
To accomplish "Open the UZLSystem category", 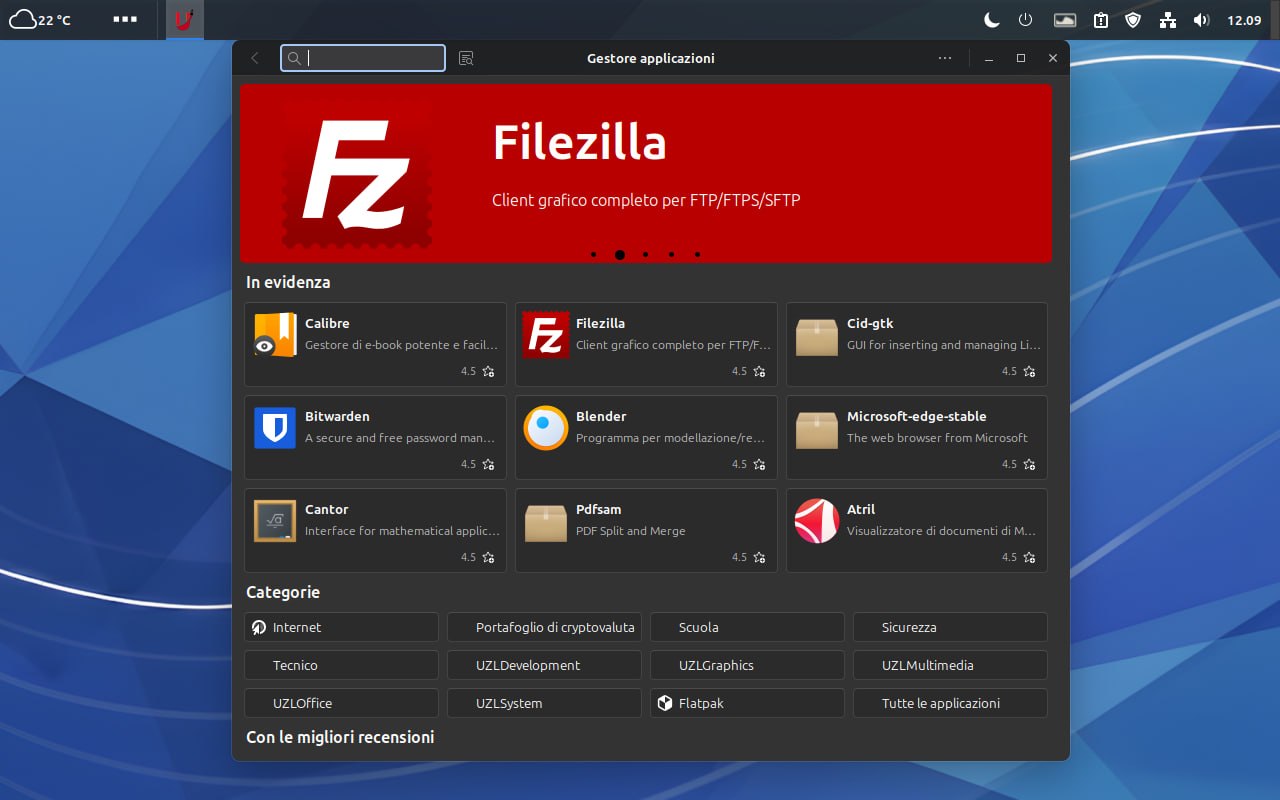I will coord(544,703).
